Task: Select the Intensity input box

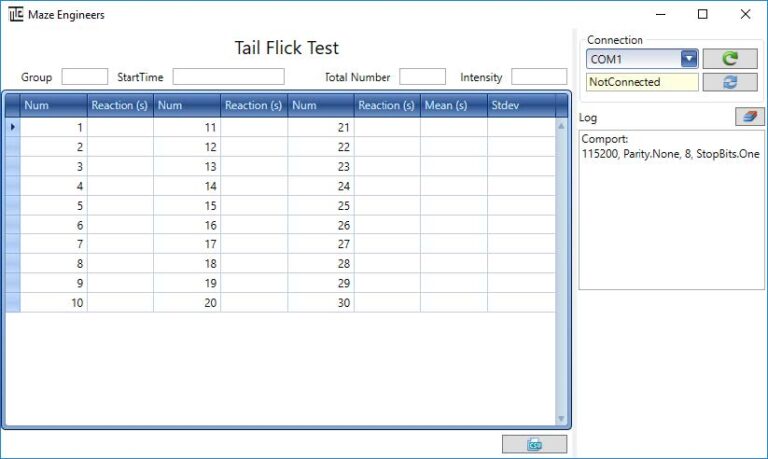Action: pos(539,77)
